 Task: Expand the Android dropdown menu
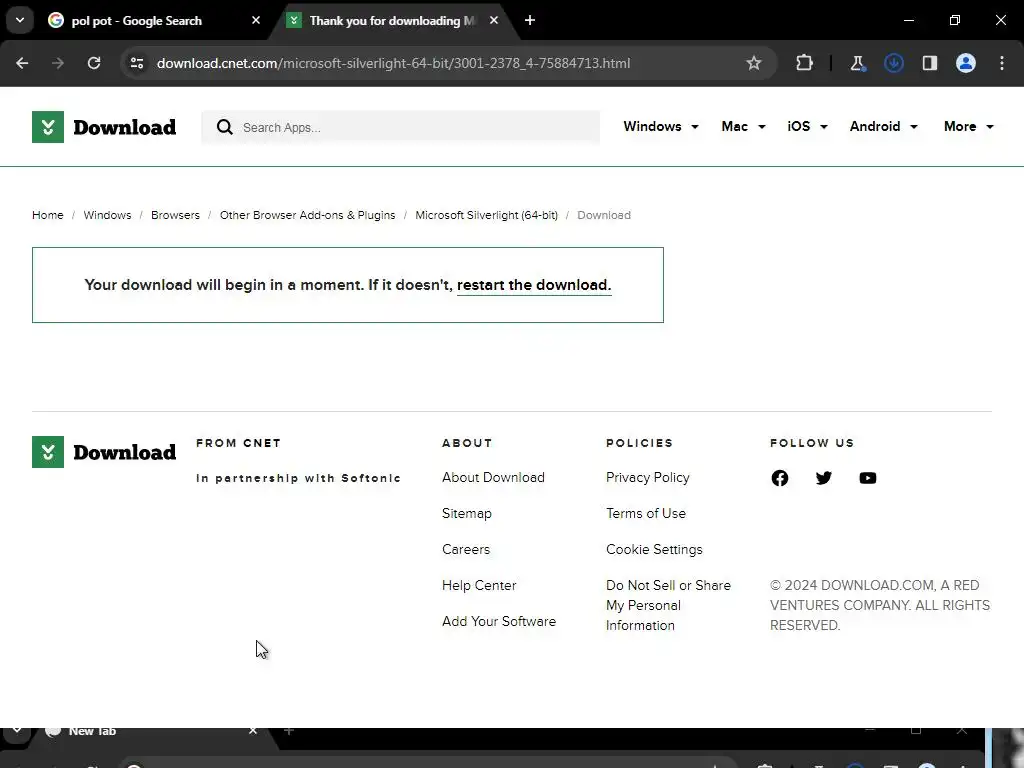(884, 127)
